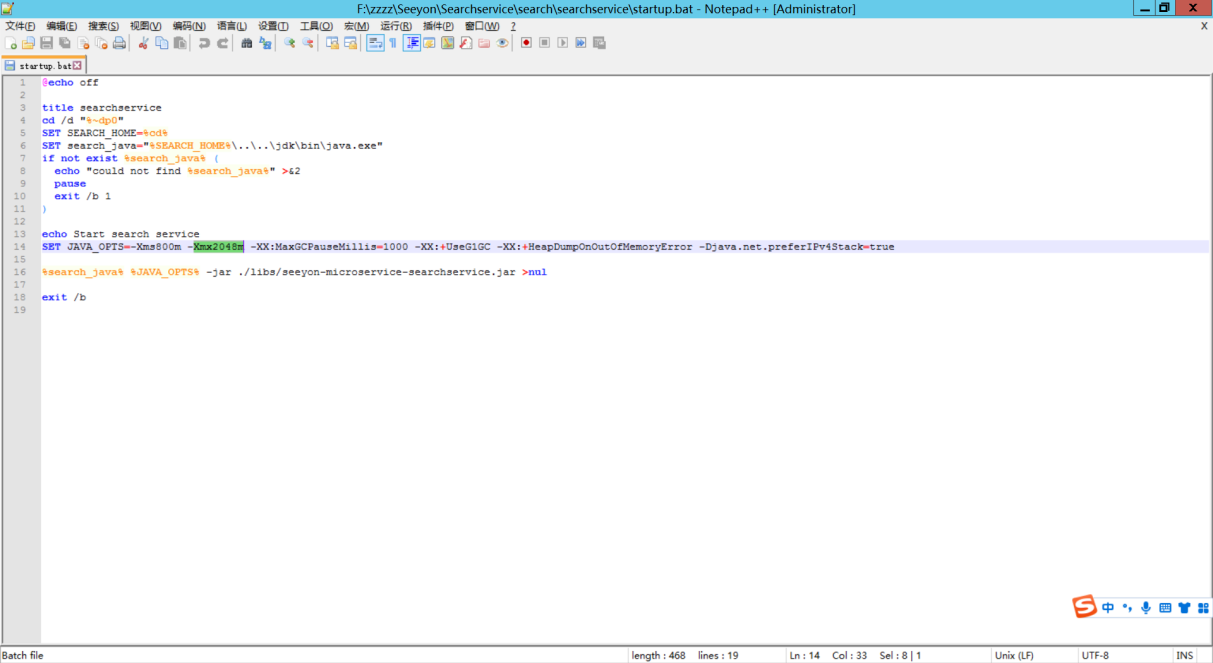Click the Undo arrow icon
This screenshot has height=663, width=1213.
pyautogui.click(x=204, y=43)
